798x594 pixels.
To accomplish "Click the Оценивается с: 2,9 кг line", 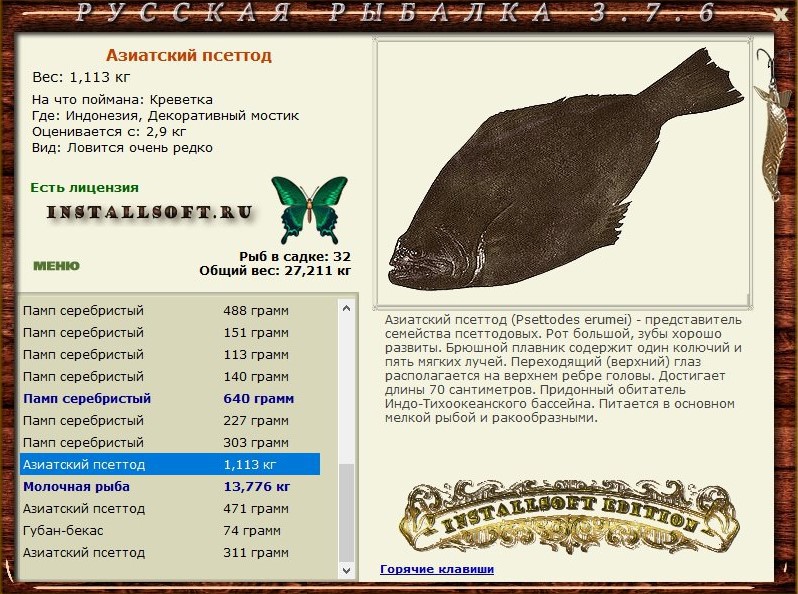I will pos(109,132).
